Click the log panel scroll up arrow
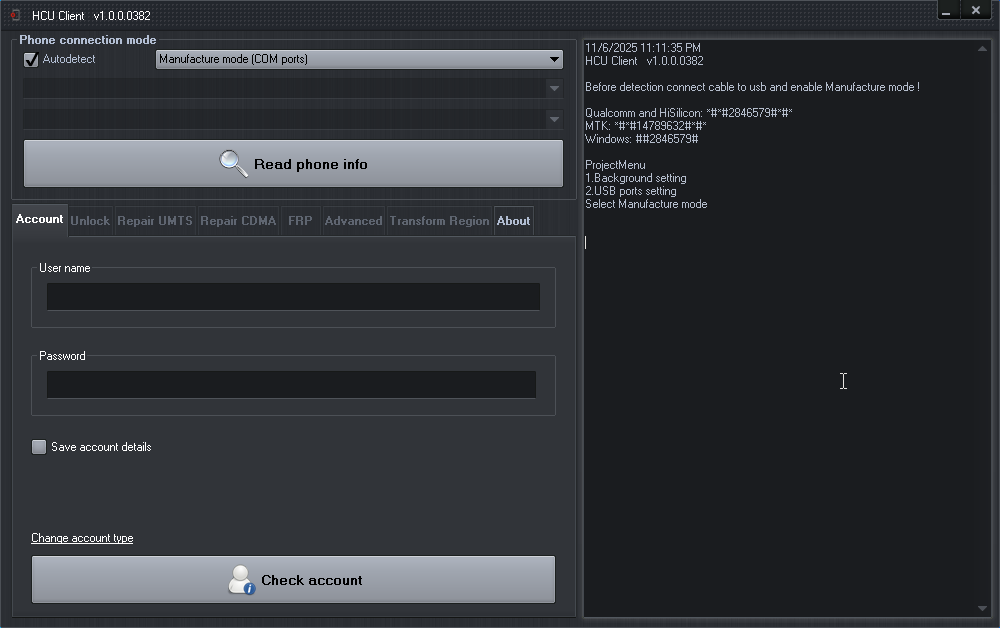 (x=982, y=48)
